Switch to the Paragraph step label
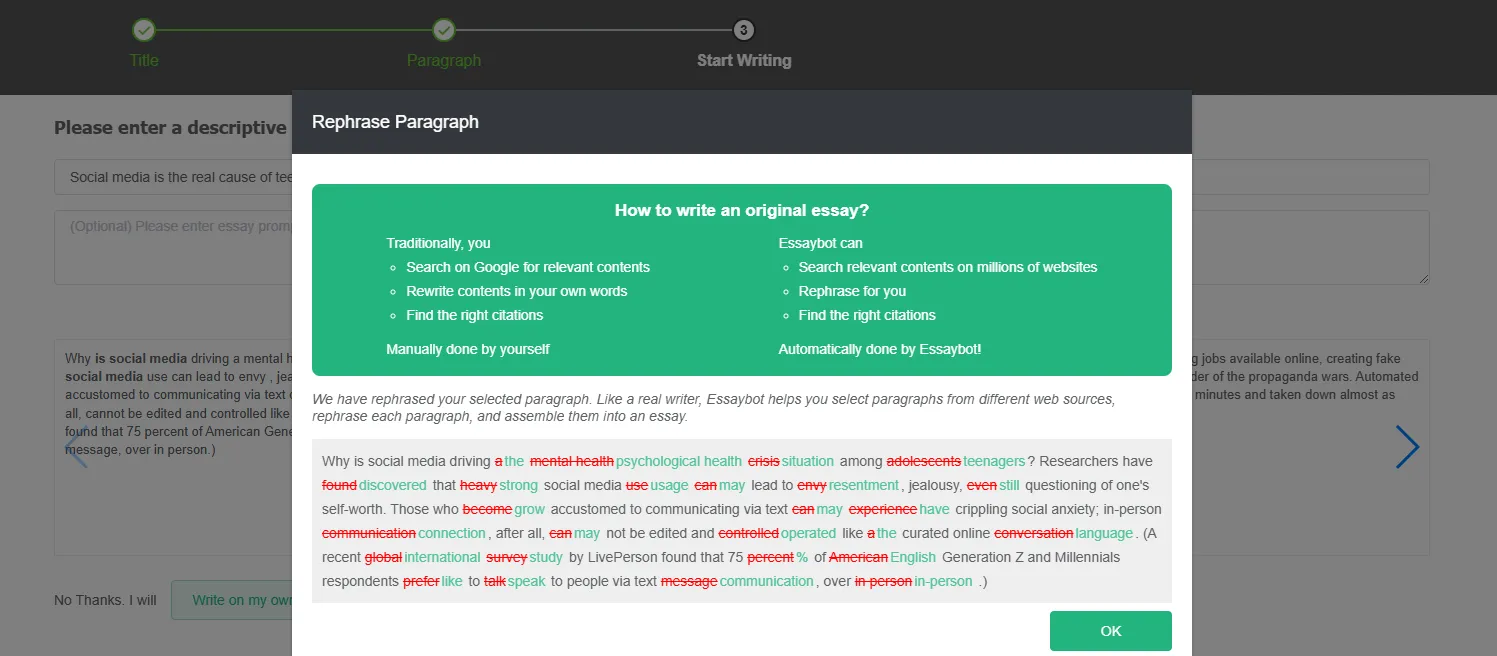 444,60
